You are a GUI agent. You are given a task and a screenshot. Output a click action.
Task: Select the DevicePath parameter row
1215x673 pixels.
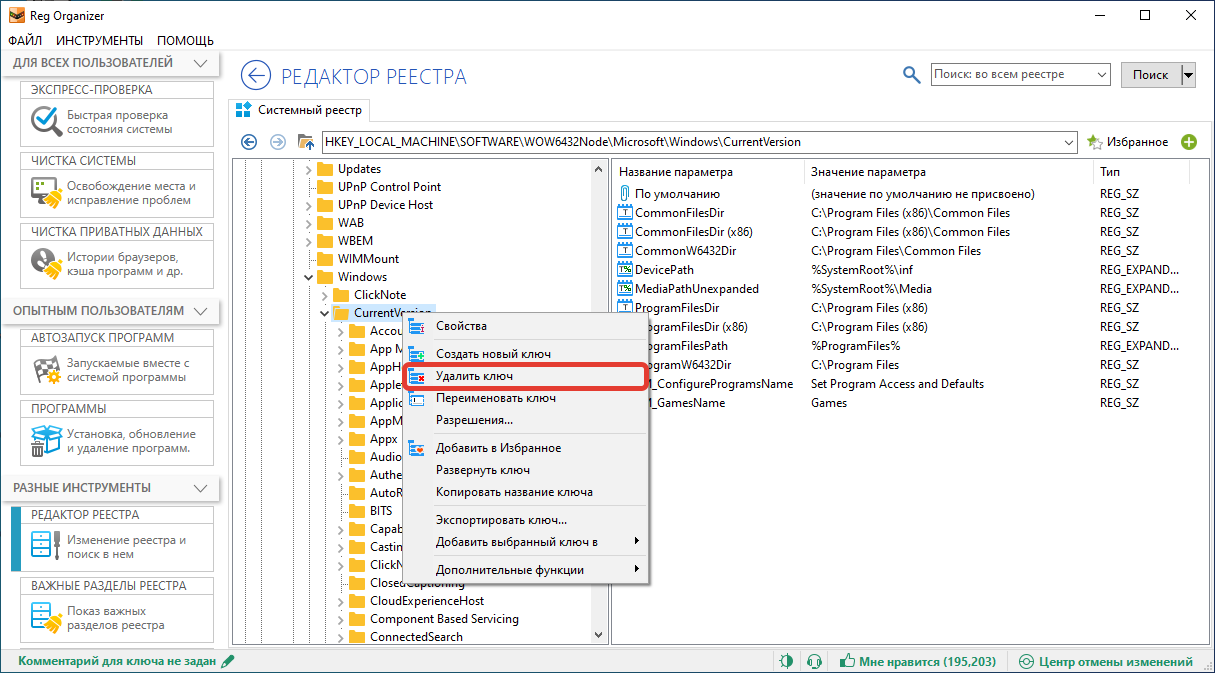pos(664,270)
